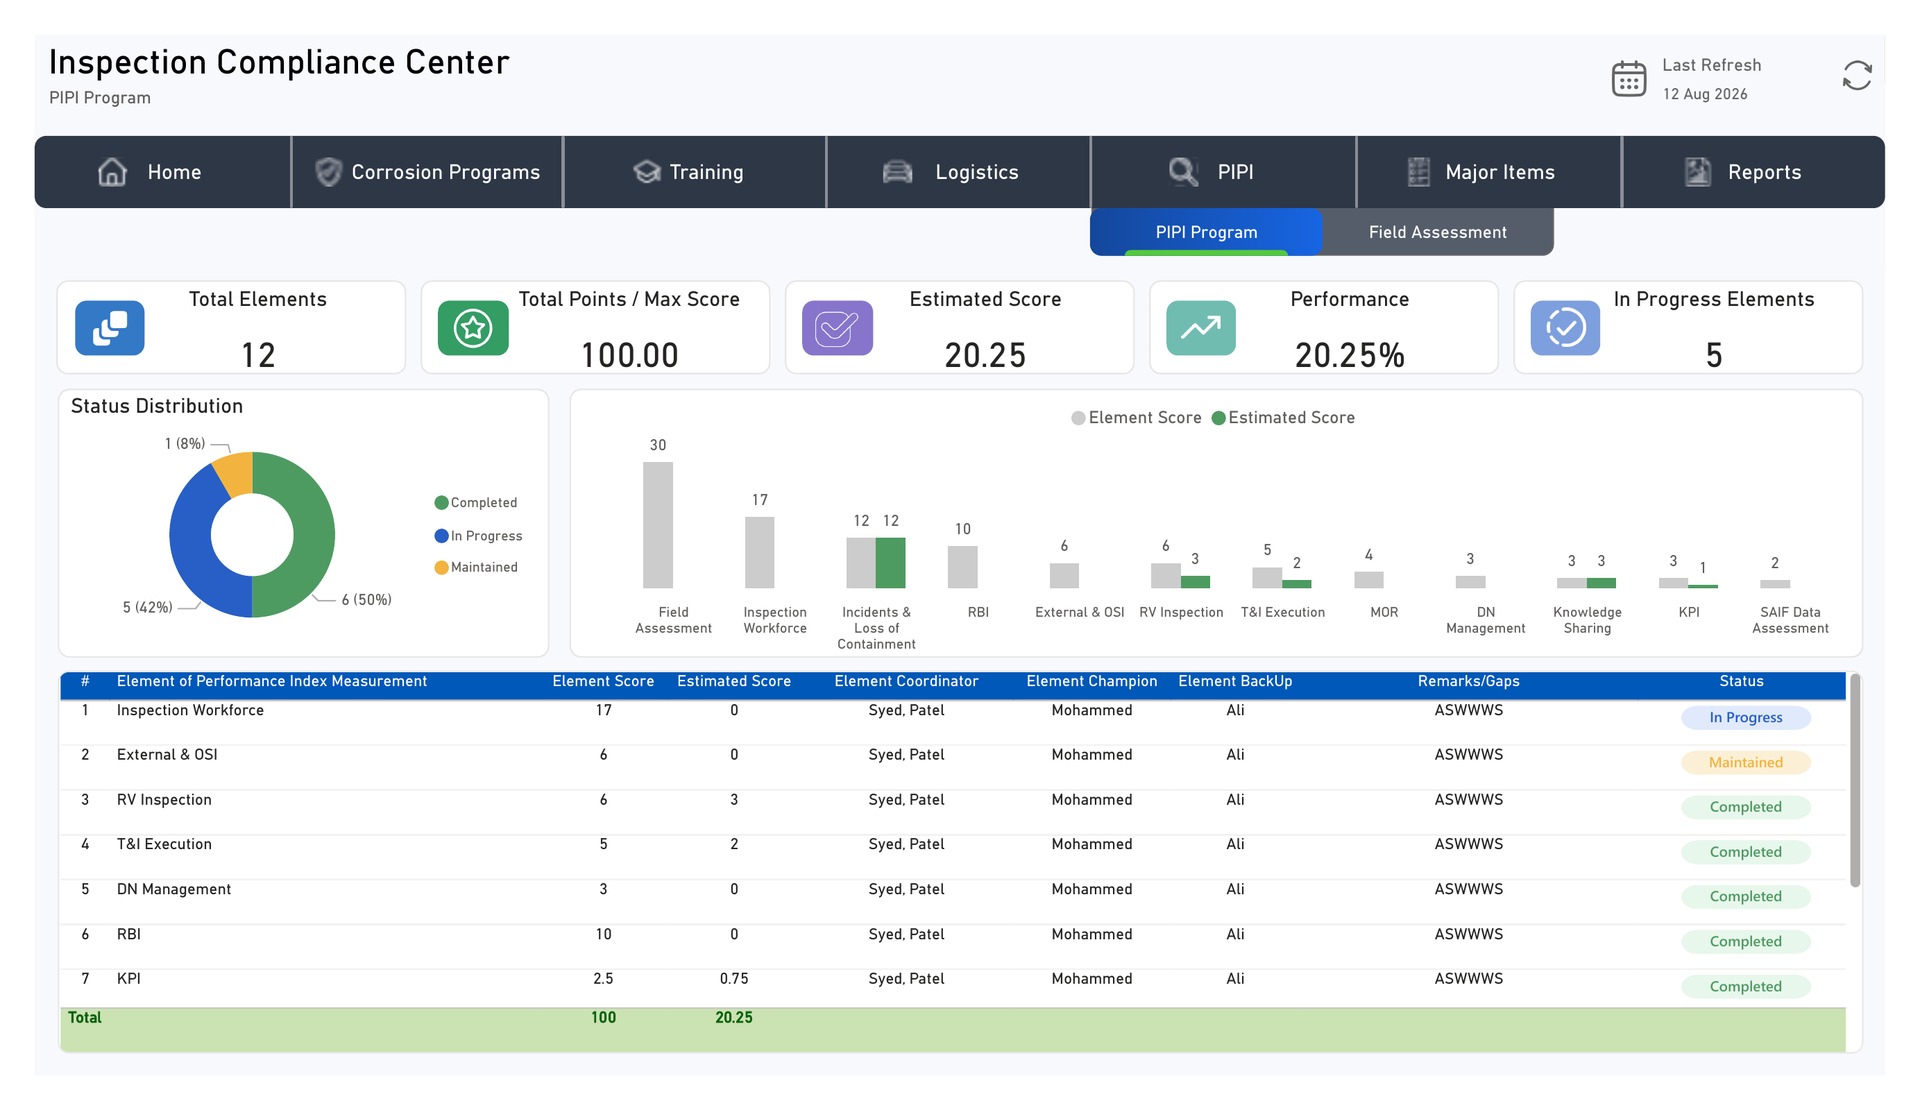This screenshot has height=1110, width=1920.
Task: Sort by Element Coordinator column header
Action: coord(906,682)
